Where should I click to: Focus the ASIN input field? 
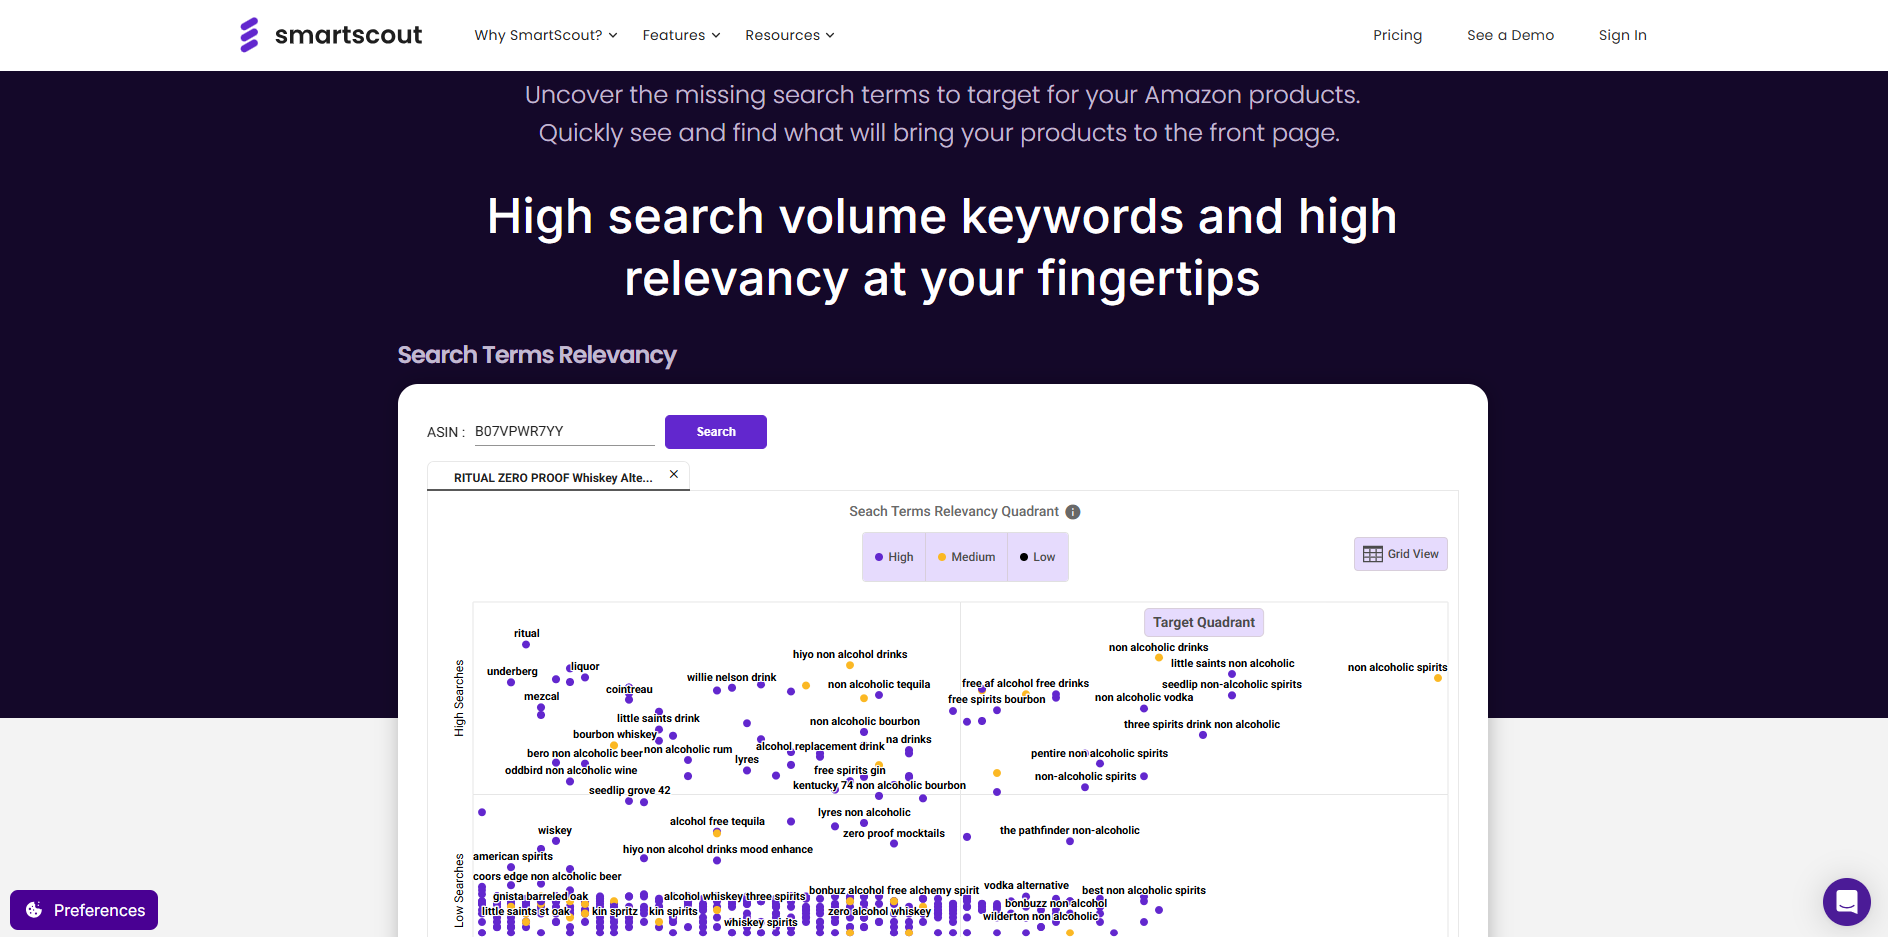coord(564,432)
